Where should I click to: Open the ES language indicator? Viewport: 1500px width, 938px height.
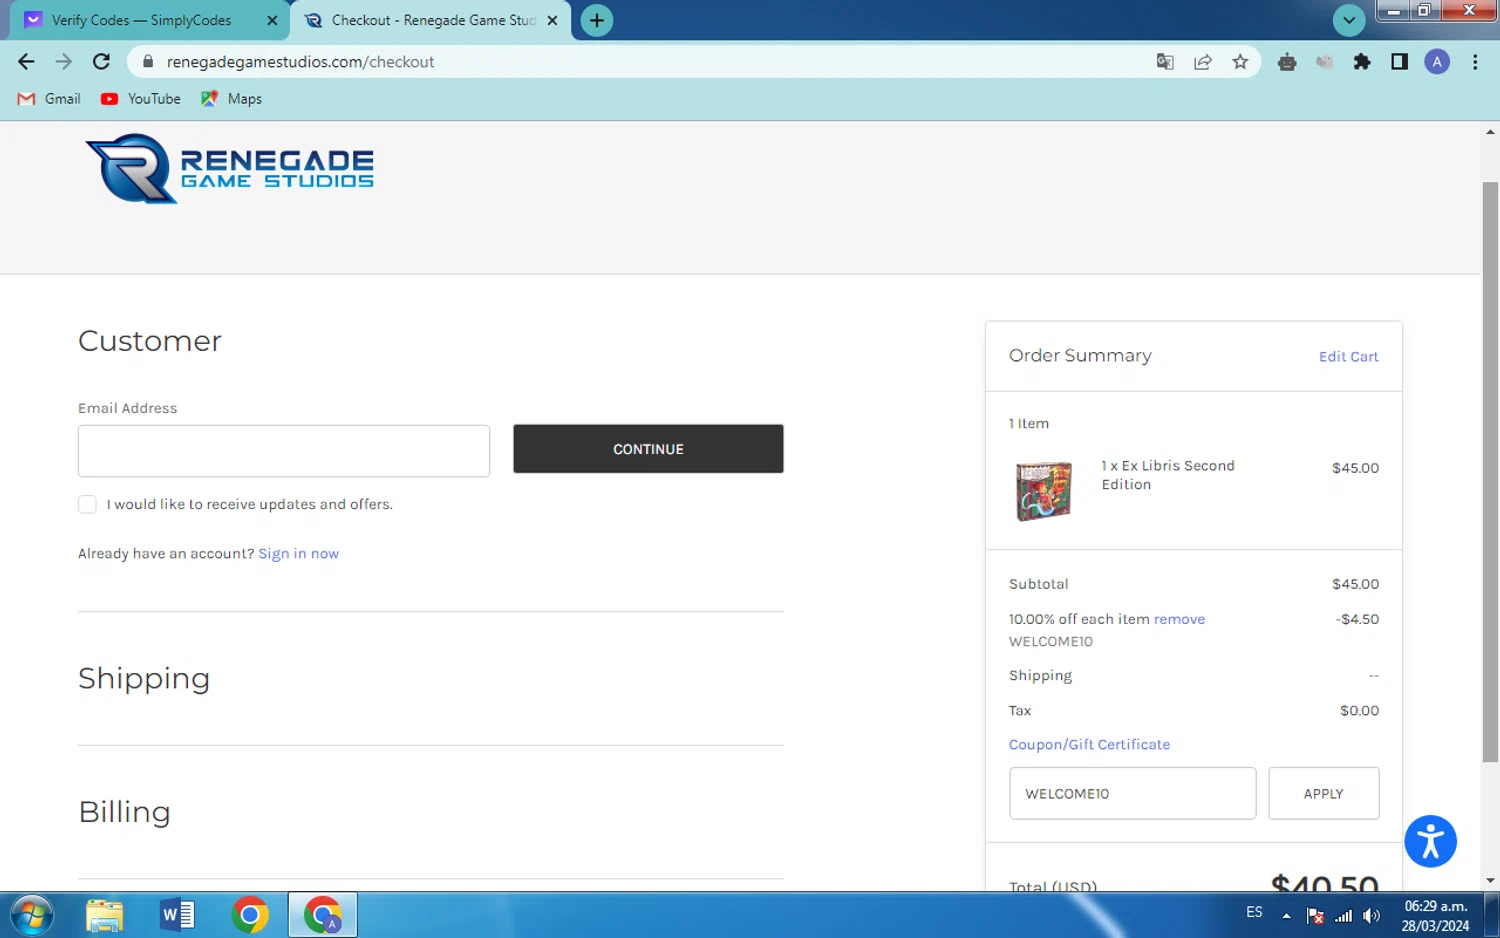click(1254, 912)
